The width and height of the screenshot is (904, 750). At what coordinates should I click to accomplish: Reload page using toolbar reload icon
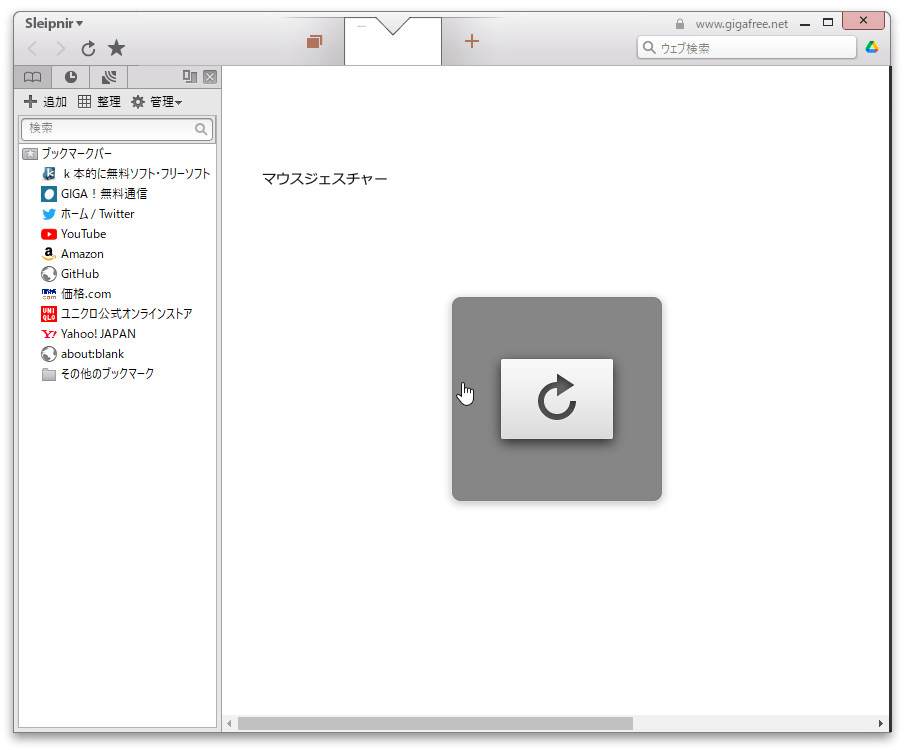click(88, 49)
